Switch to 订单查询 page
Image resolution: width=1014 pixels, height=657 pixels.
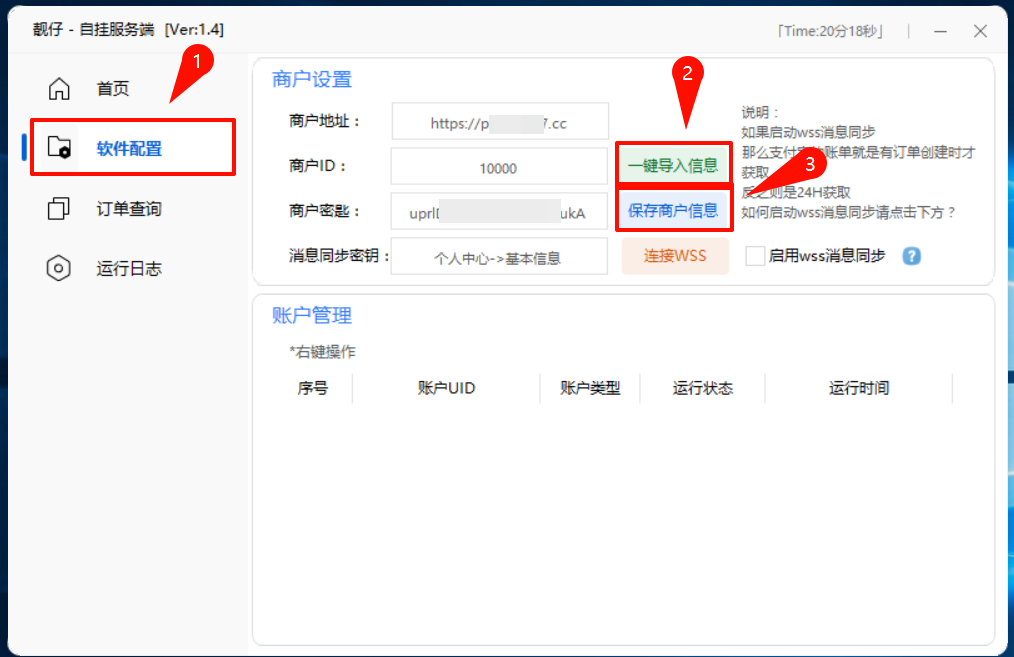128,209
